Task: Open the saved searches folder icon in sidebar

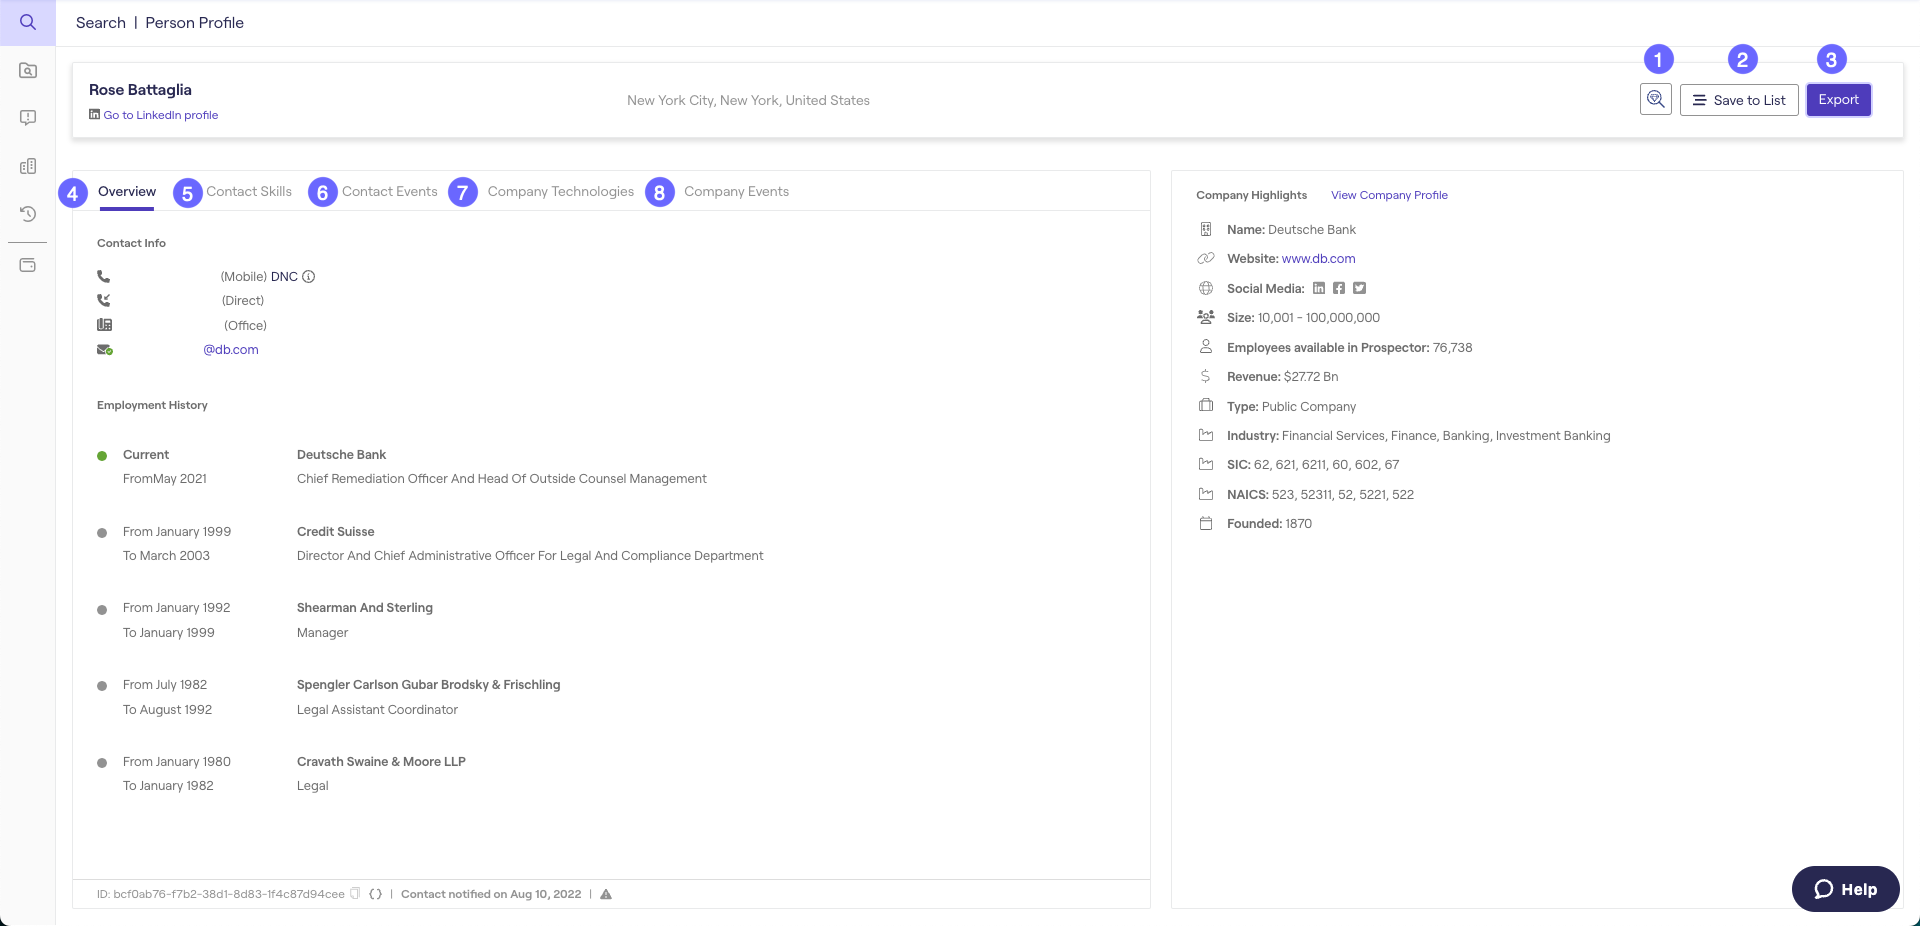Action: coord(28,70)
